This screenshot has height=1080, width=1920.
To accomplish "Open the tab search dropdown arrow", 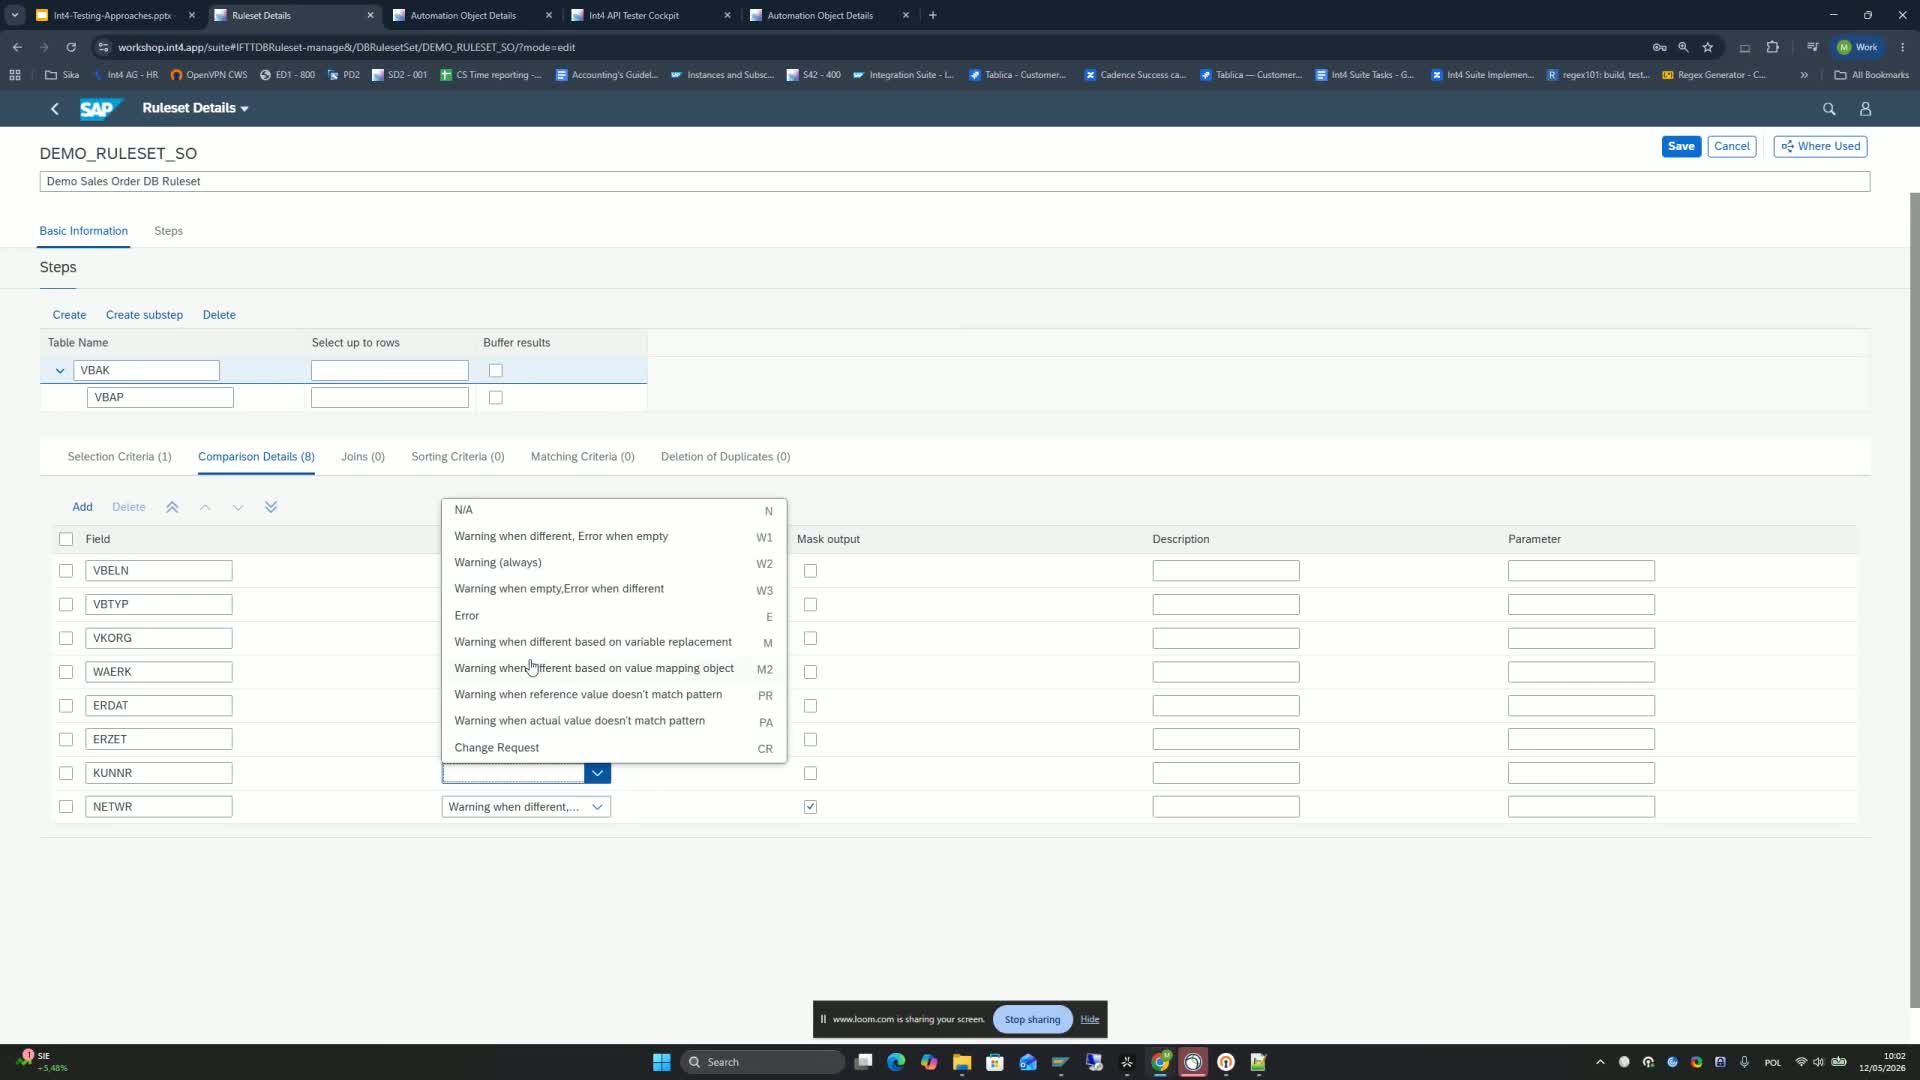I will point(15,15).
